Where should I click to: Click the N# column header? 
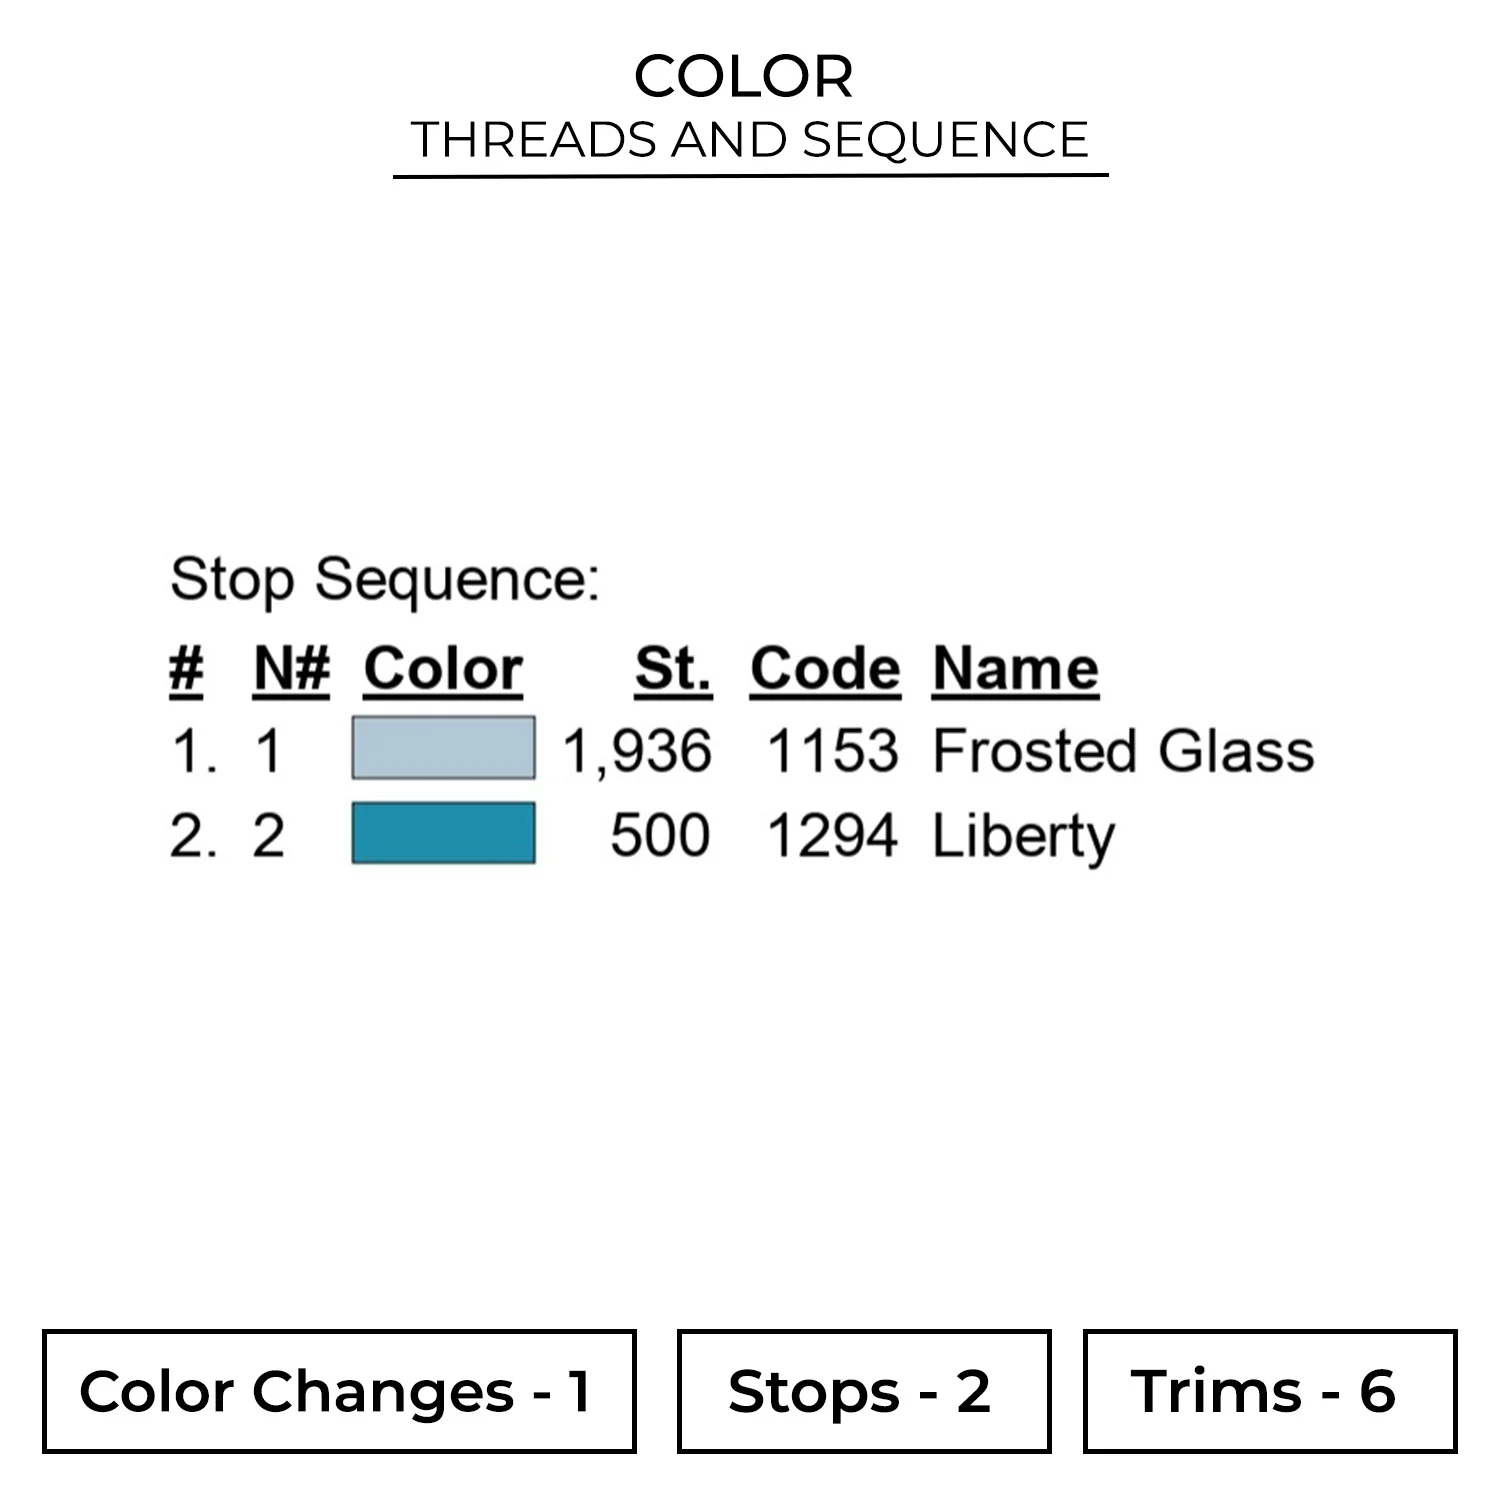(x=291, y=668)
